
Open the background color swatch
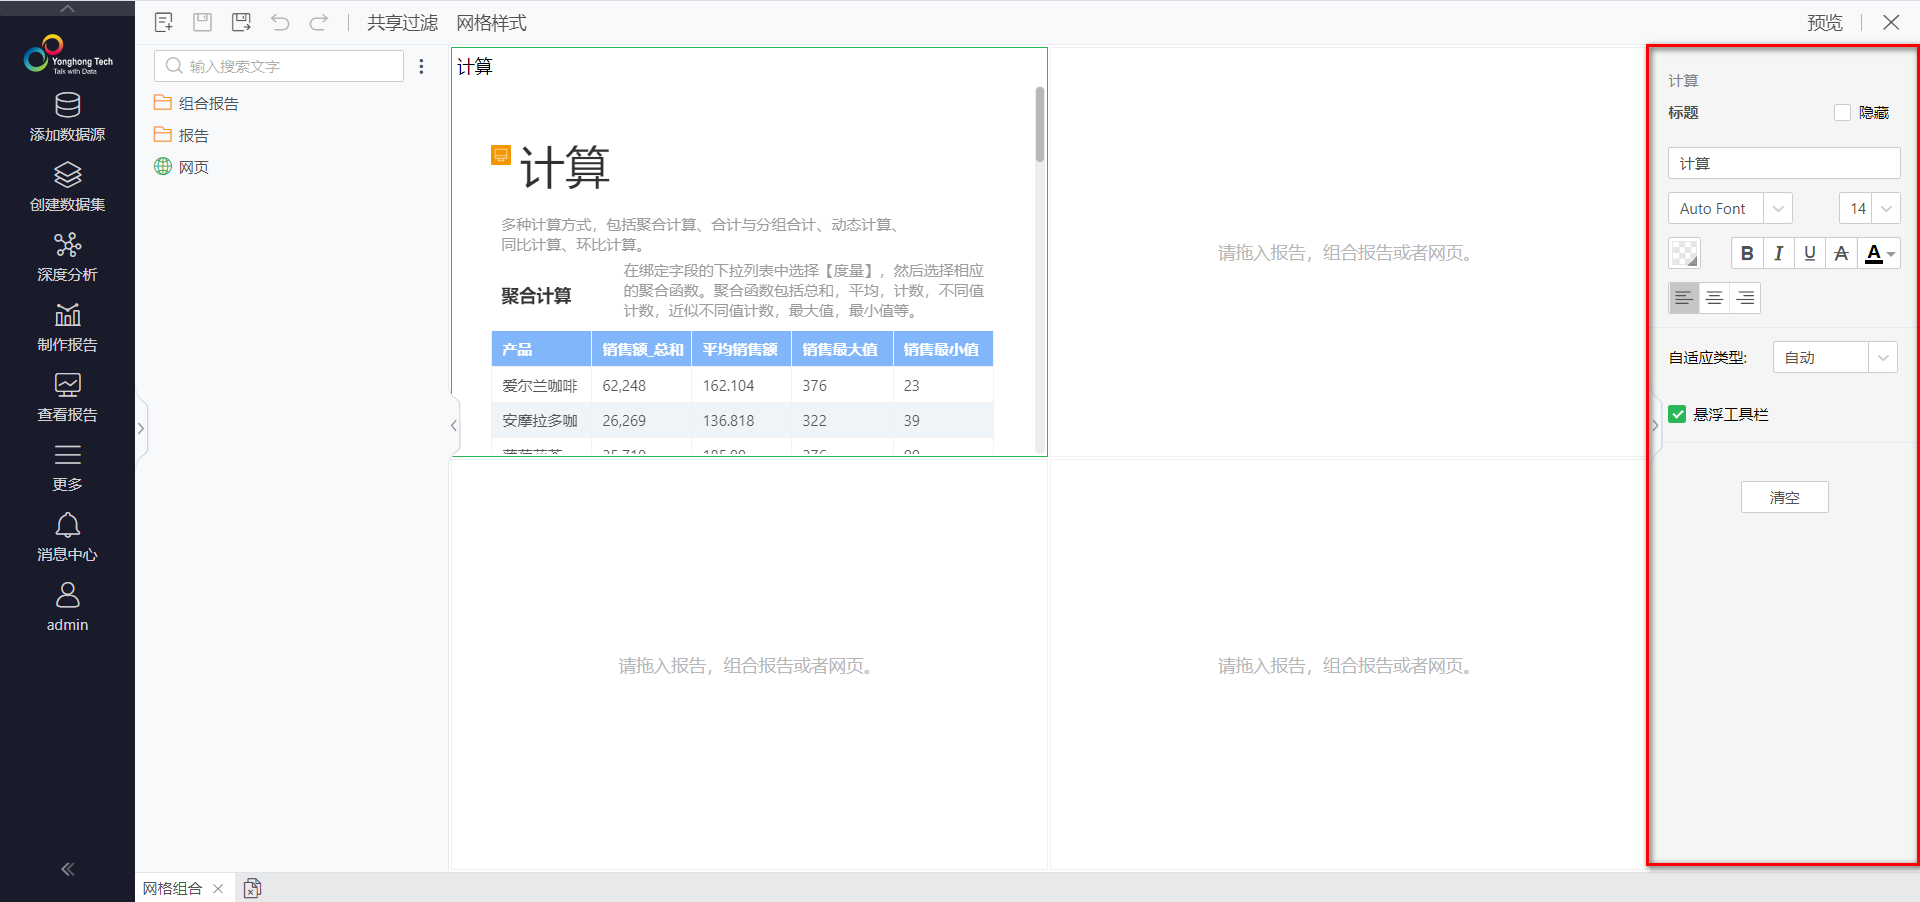(1684, 254)
